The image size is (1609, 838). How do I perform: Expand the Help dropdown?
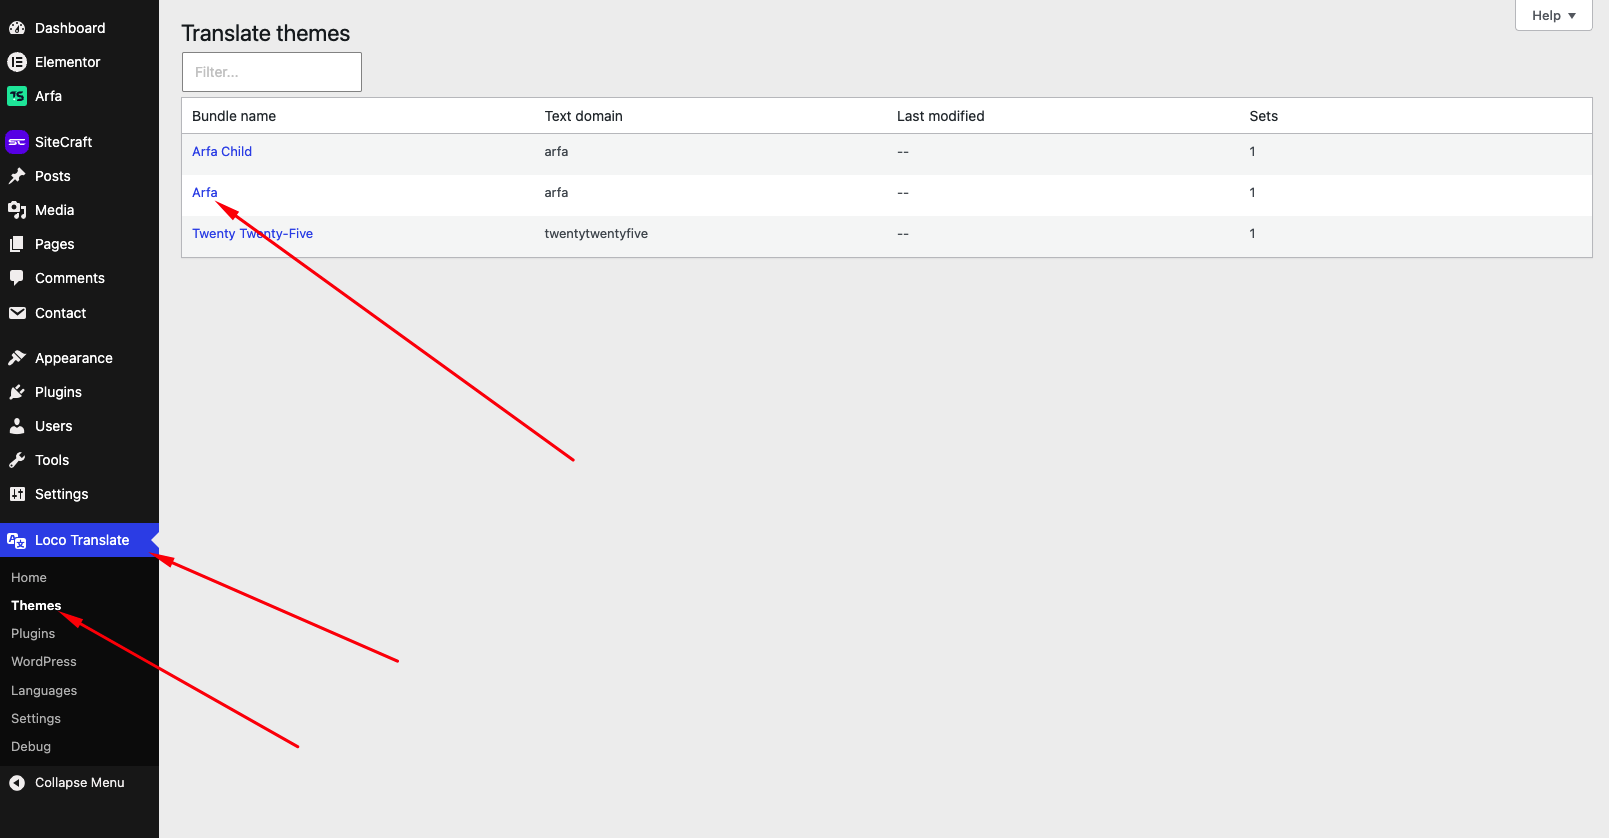1553,15
